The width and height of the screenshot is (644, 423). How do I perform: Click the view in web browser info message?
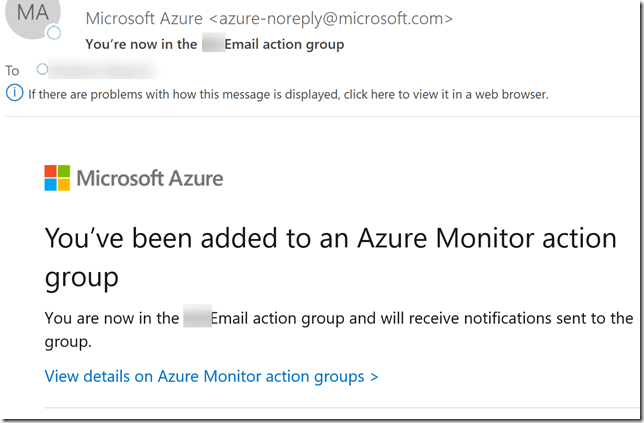point(287,94)
